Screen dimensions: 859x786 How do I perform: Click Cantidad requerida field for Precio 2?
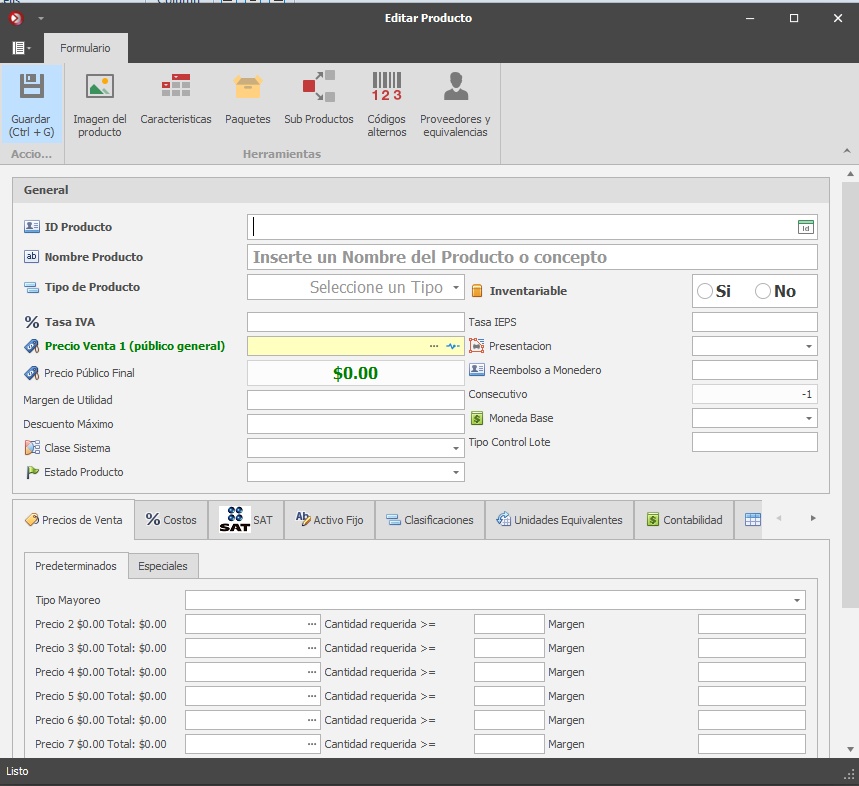[x=509, y=624]
